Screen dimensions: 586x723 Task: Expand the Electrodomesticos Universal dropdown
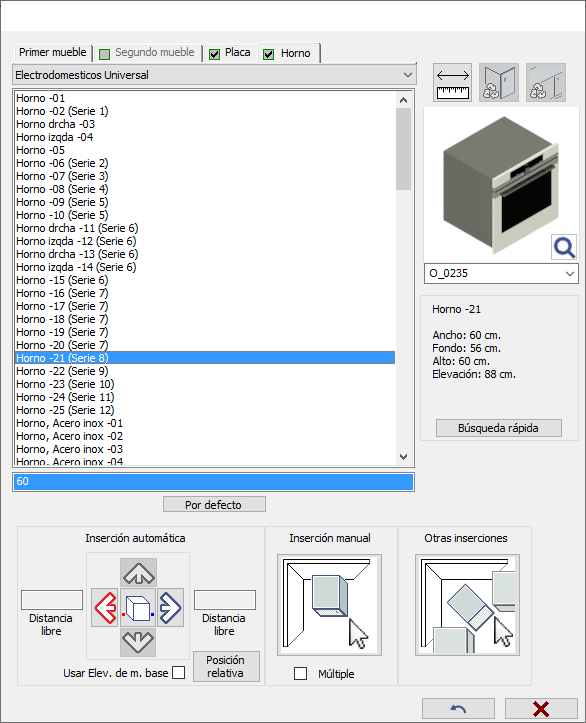point(214,75)
